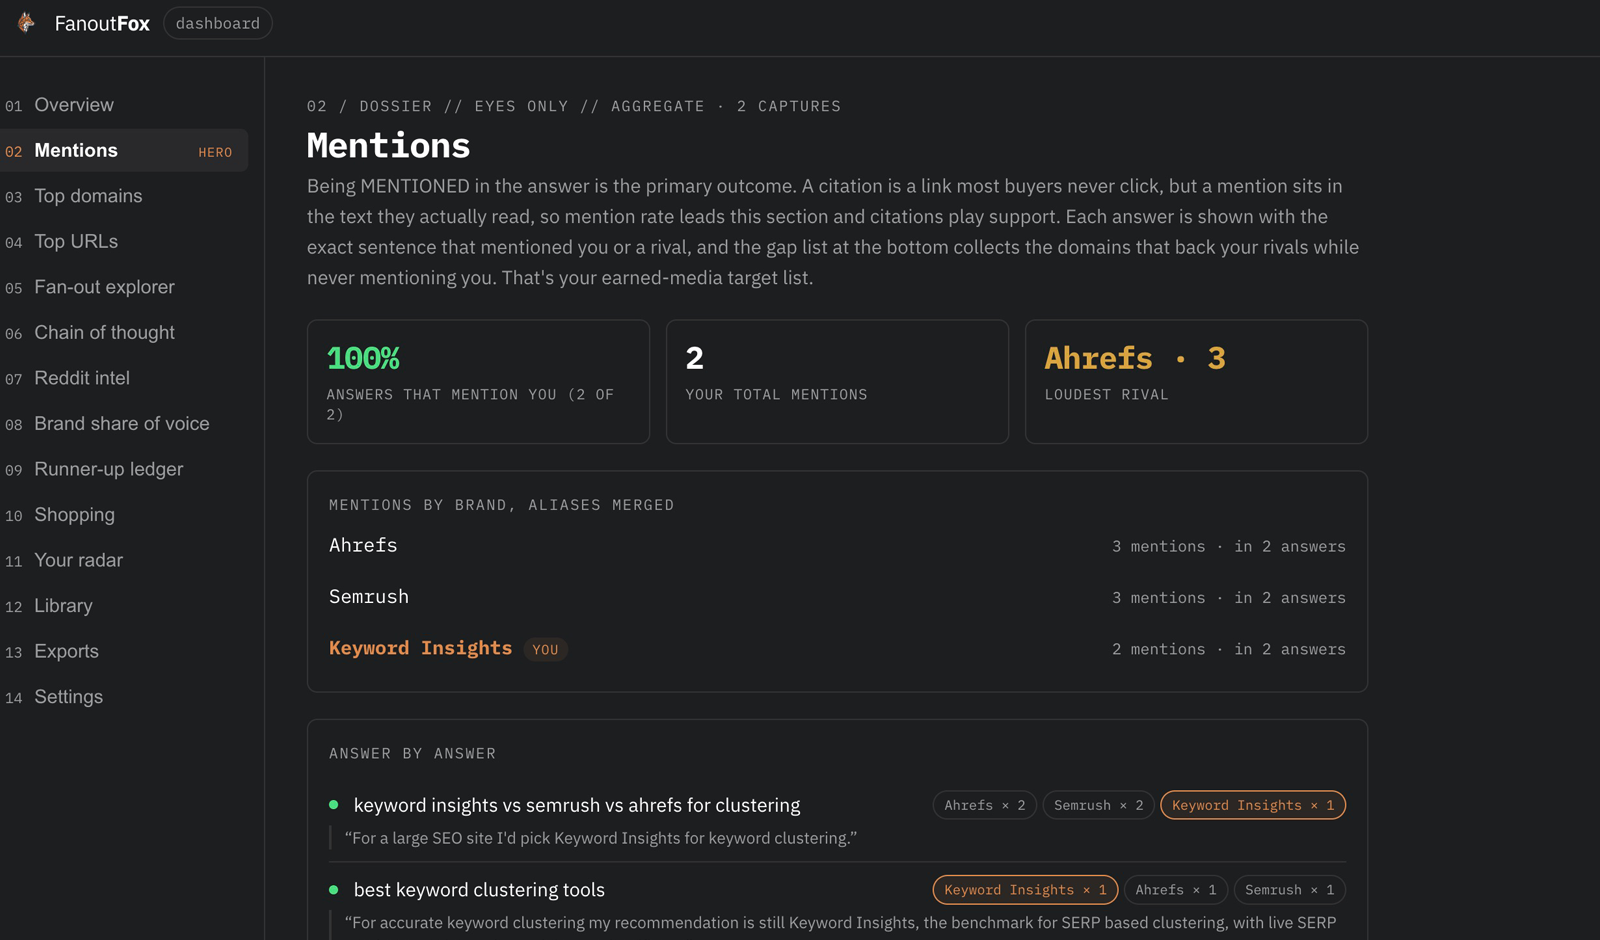
Task: Select the Semrush brand row
Action: [837, 597]
